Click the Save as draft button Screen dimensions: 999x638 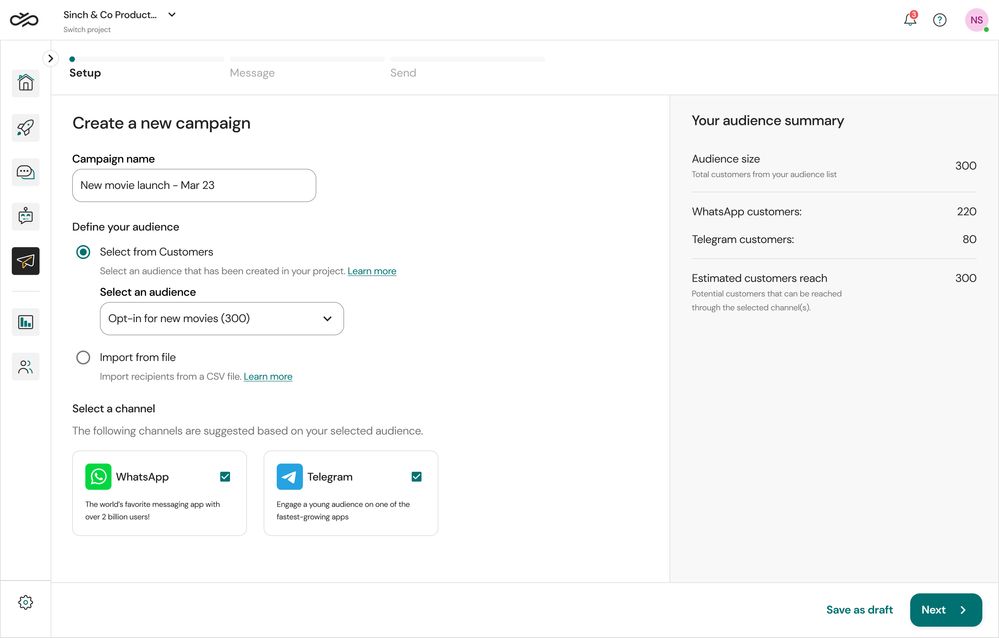pos(859,610)
